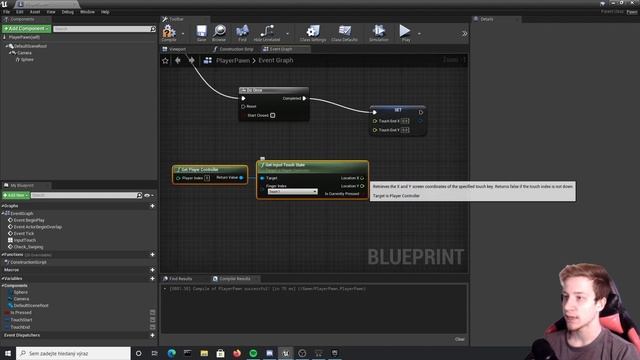
Task: Open the Finger Index dropdown on touch node
Action: 292,191
